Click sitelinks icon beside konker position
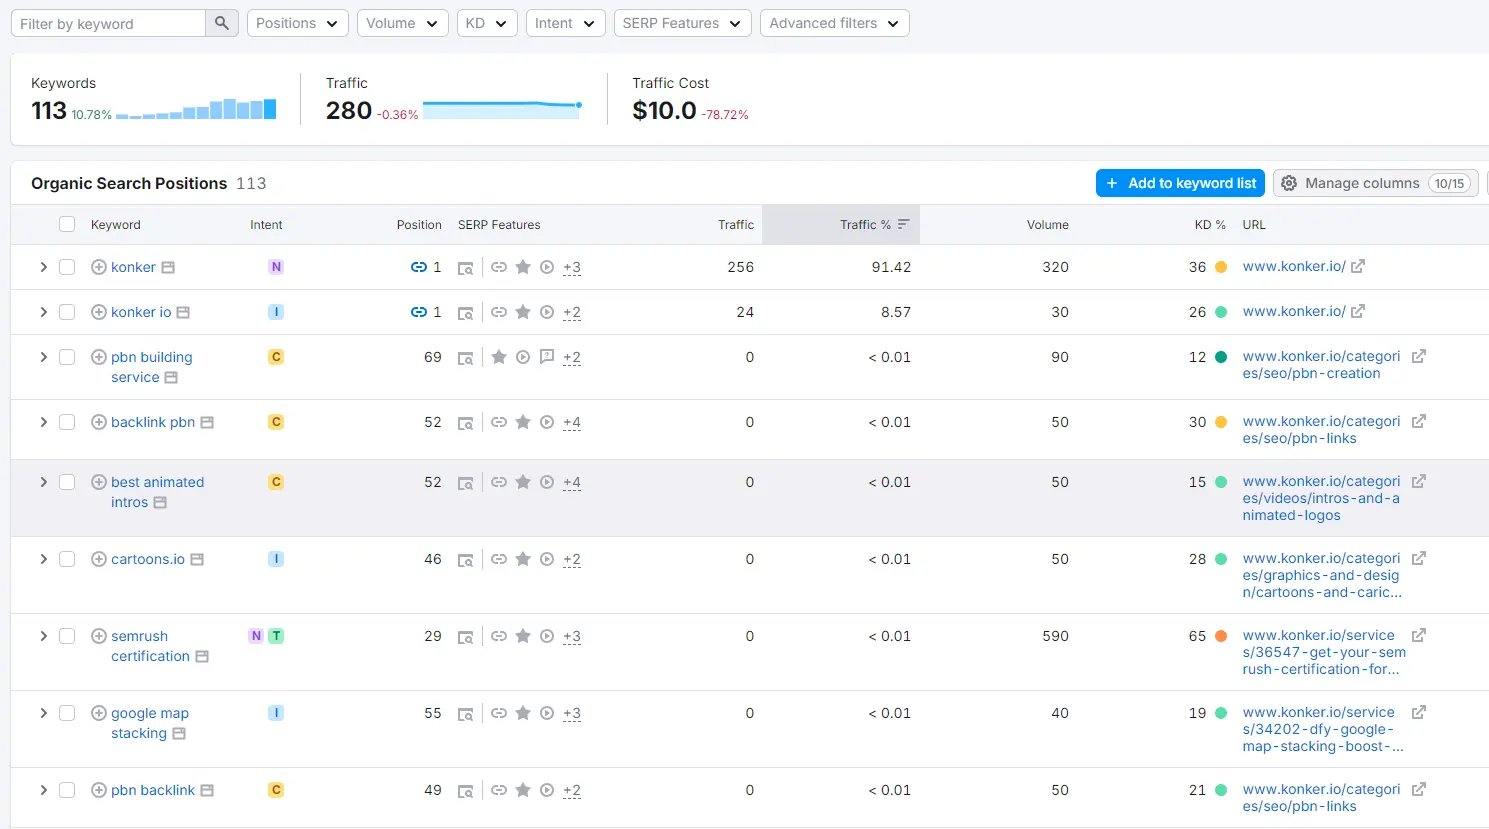 pyautogui.click(x=419, y=267)
